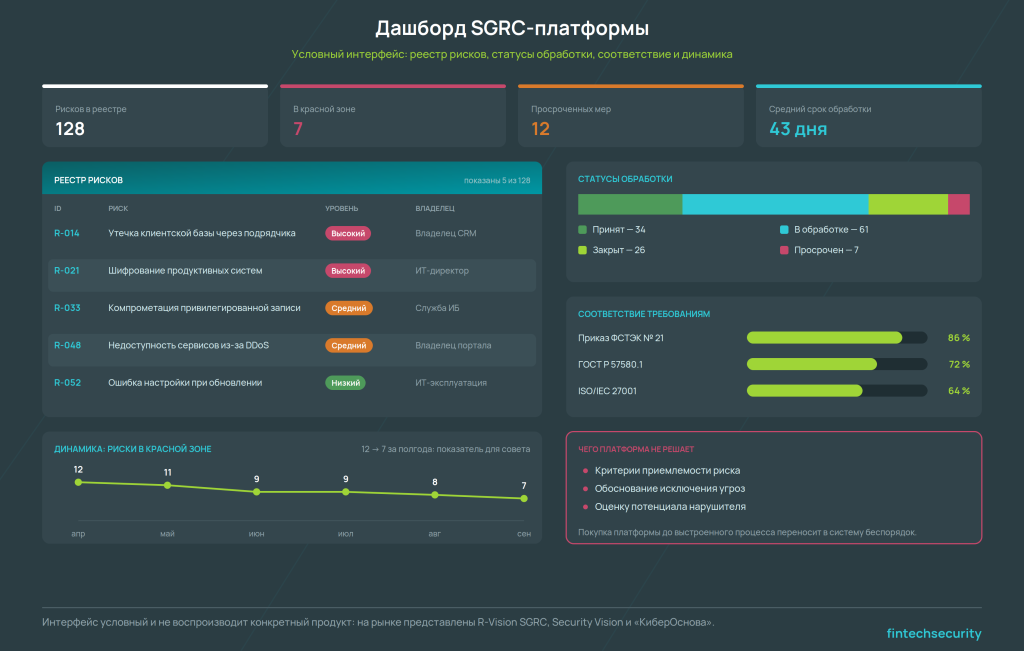Click 'Средний' badge in R-033 row

(x=349, y=308)
